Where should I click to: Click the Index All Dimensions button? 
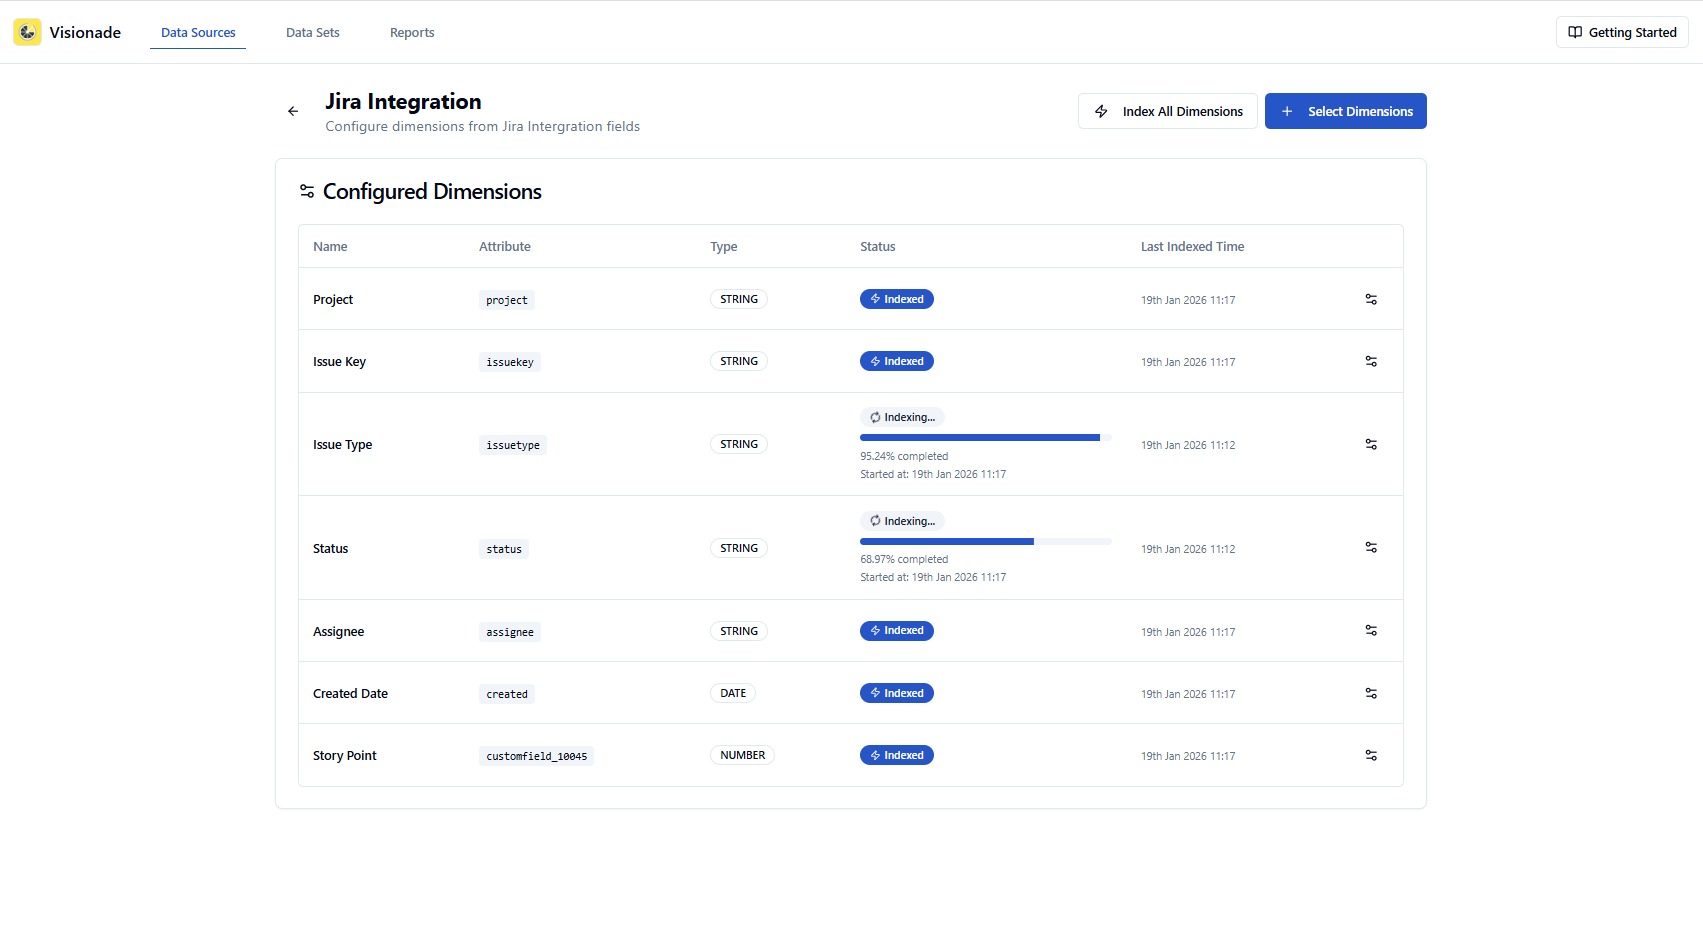[1167, 111]
